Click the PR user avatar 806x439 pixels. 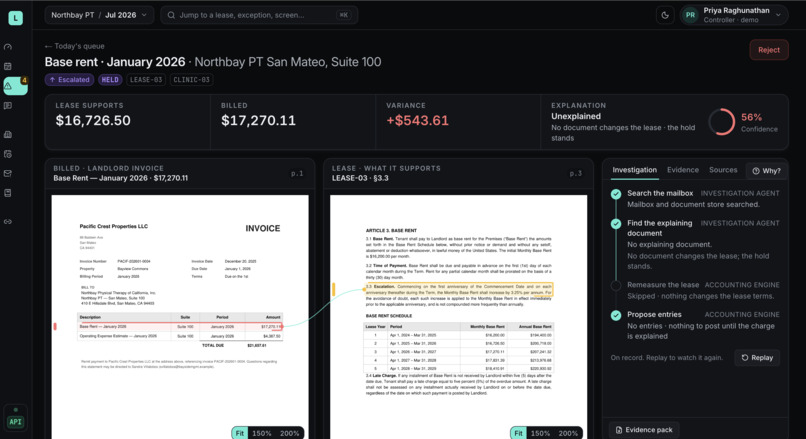click(x=690, y=15)
